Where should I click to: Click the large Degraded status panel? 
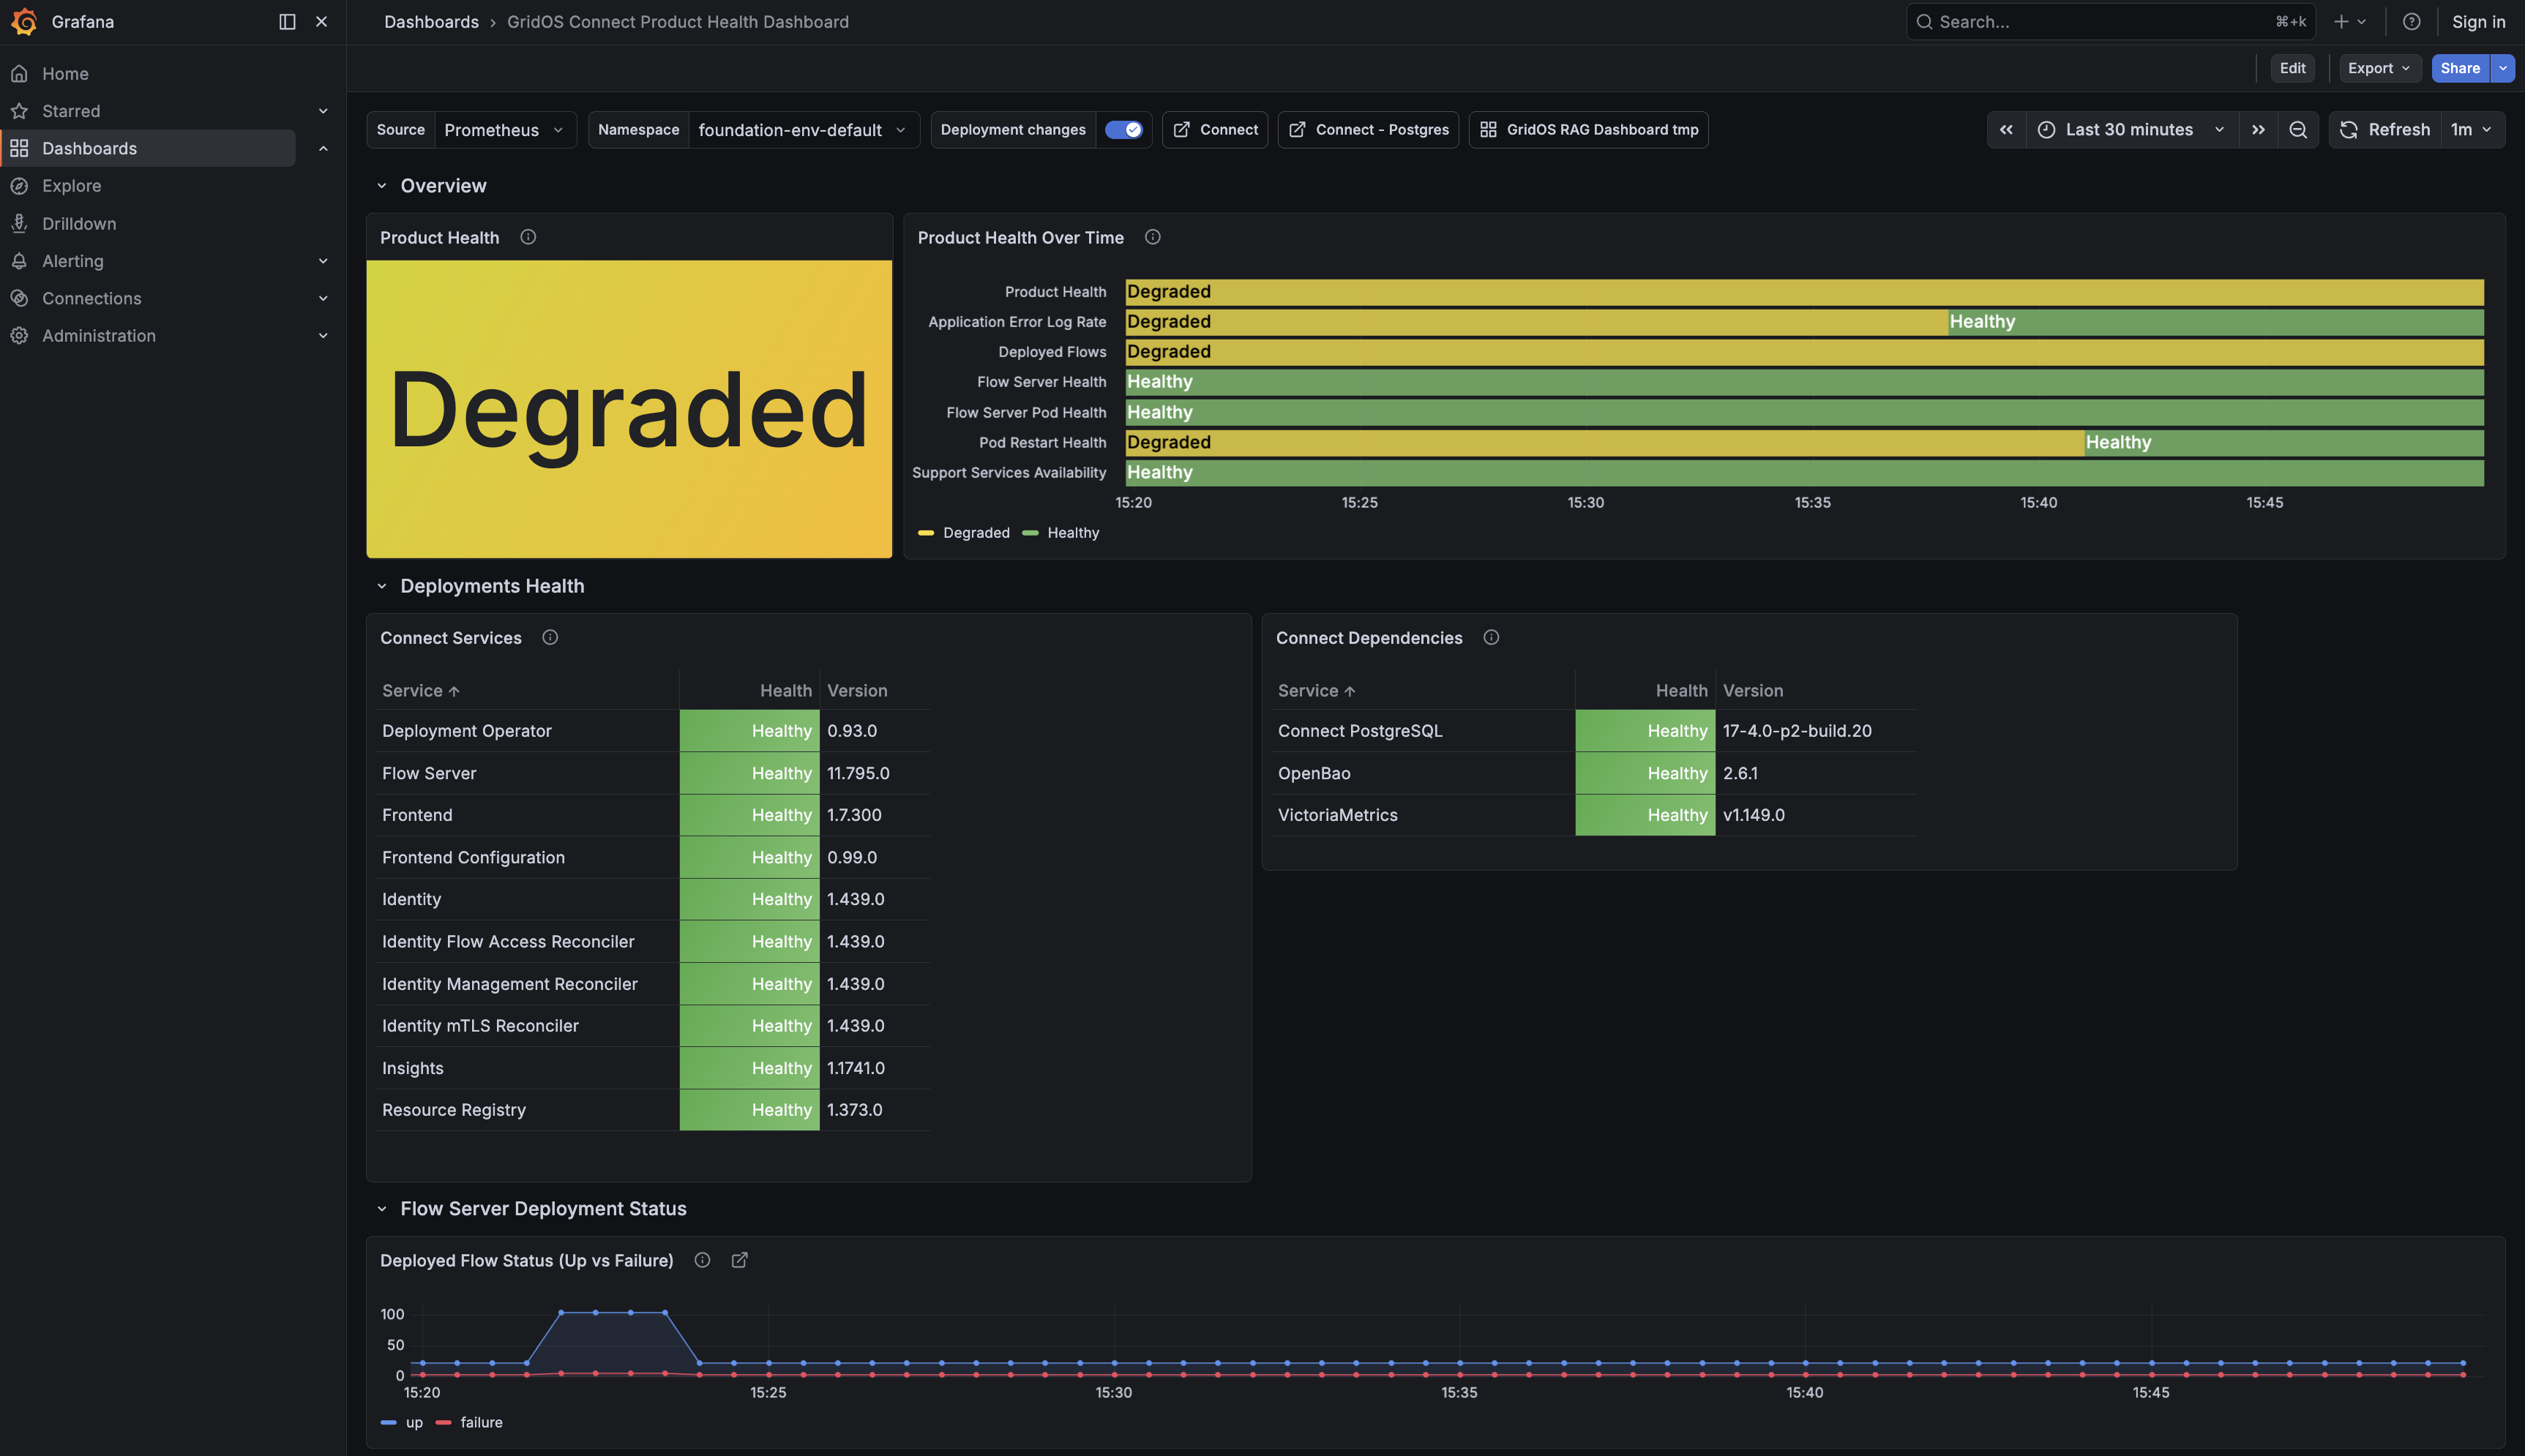point(629,409)
